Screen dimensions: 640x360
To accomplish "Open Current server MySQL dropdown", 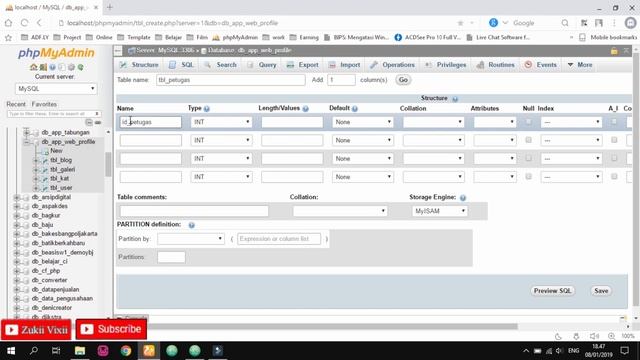I will (x=56, y=89).
